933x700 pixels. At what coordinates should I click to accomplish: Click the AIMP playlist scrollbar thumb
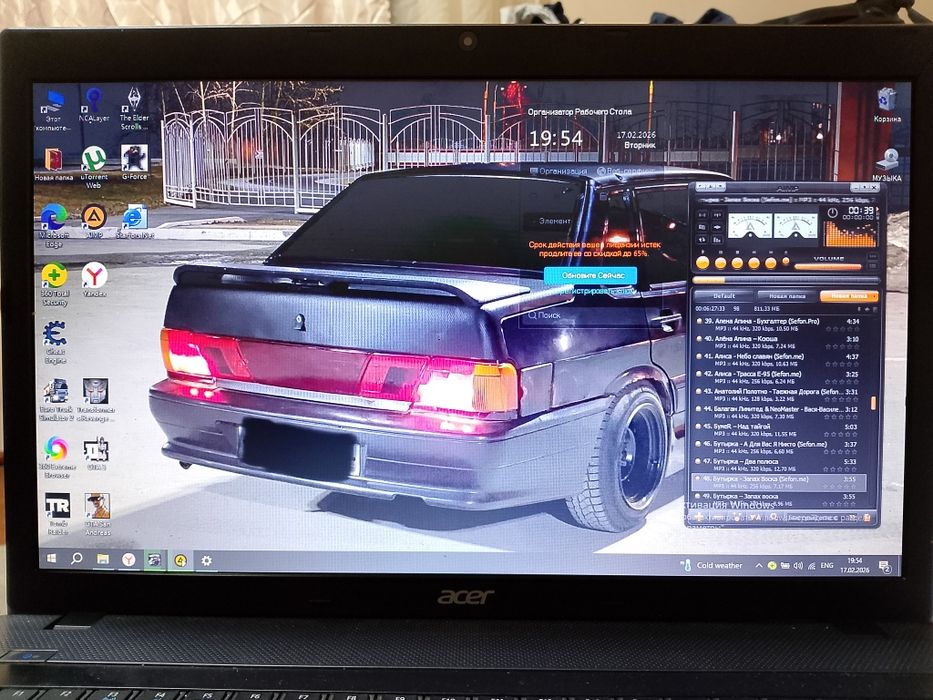coord(873,403)
